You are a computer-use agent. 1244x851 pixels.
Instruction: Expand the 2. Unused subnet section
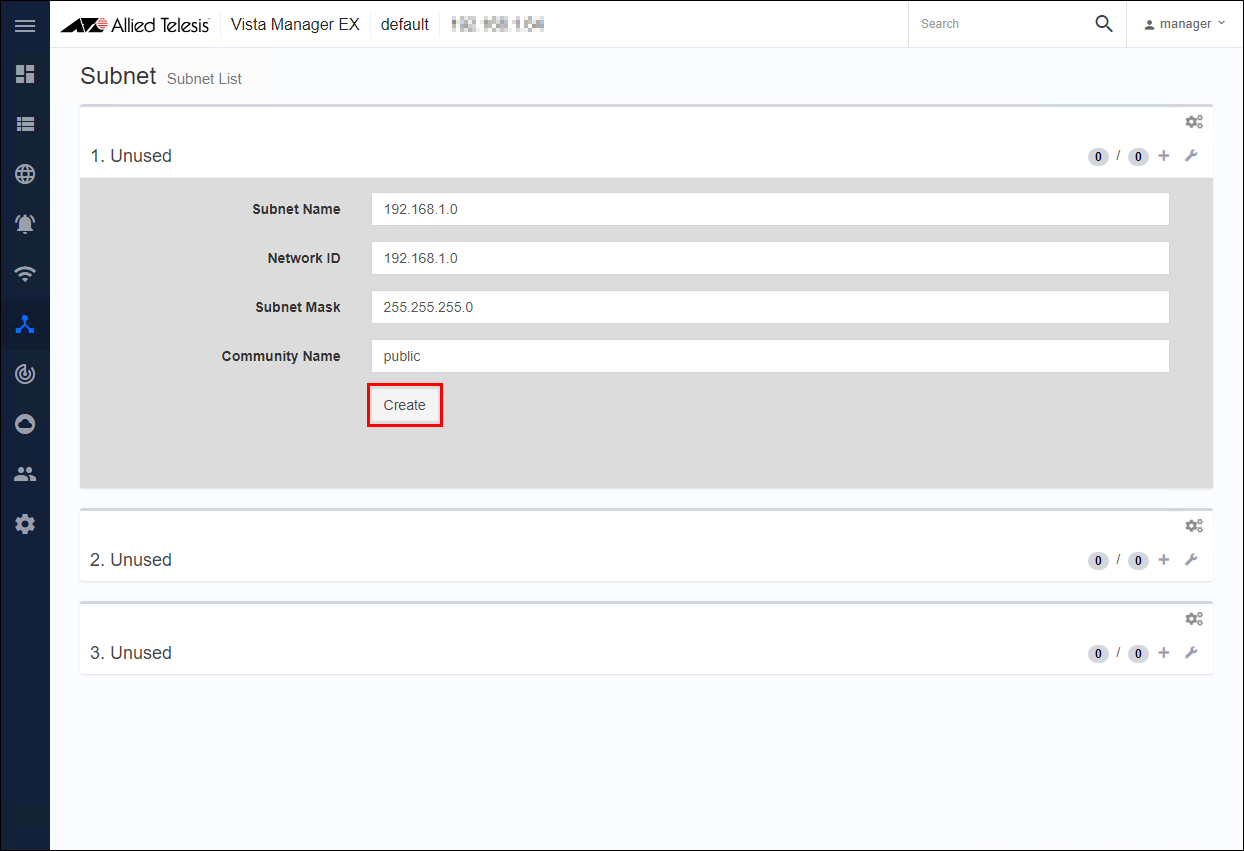tap(131, 560)
